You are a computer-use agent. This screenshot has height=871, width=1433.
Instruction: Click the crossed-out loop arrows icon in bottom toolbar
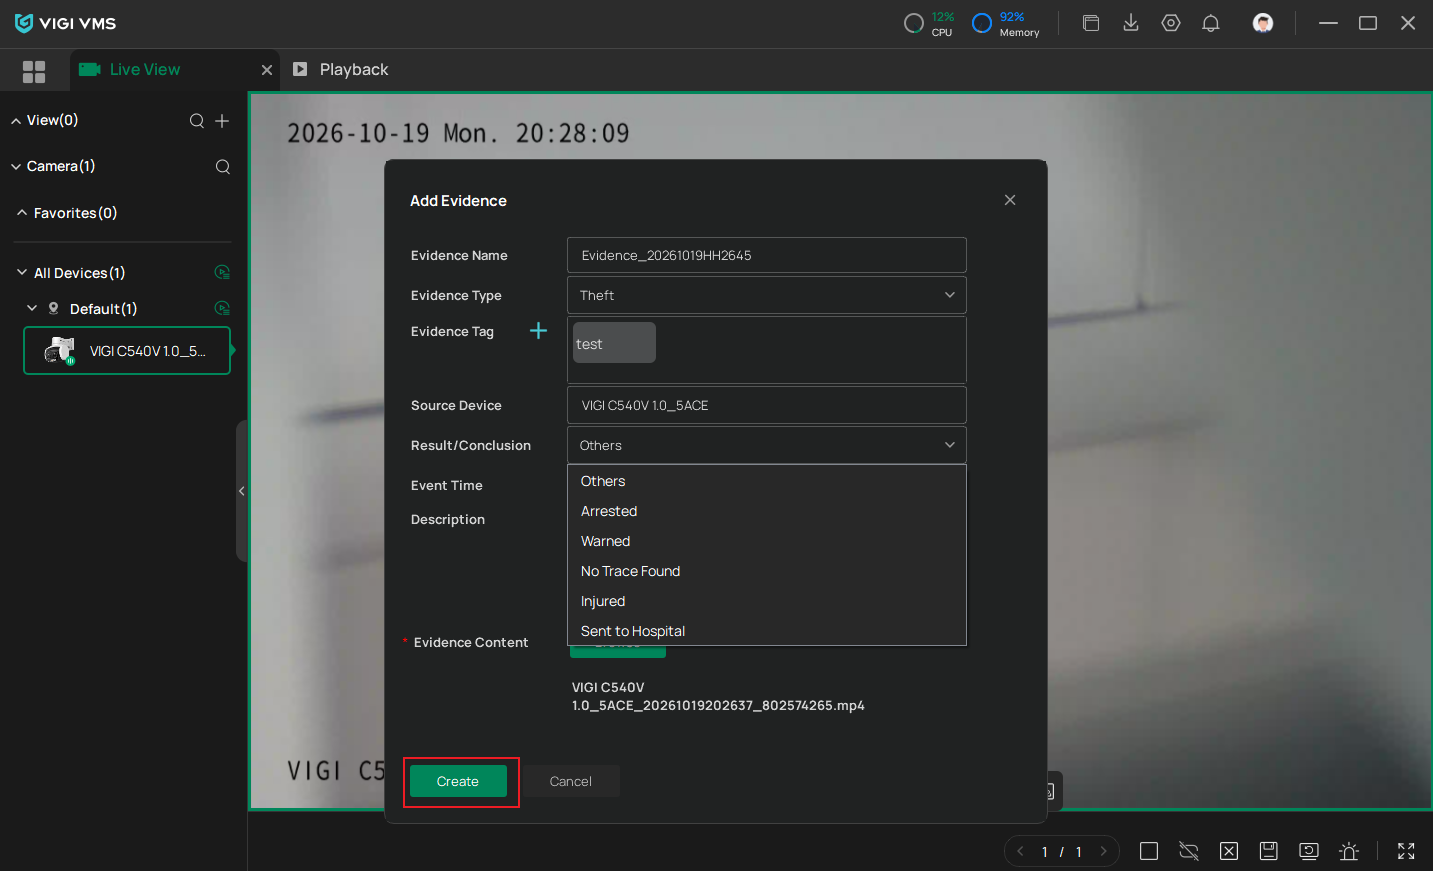(1189, 851)
